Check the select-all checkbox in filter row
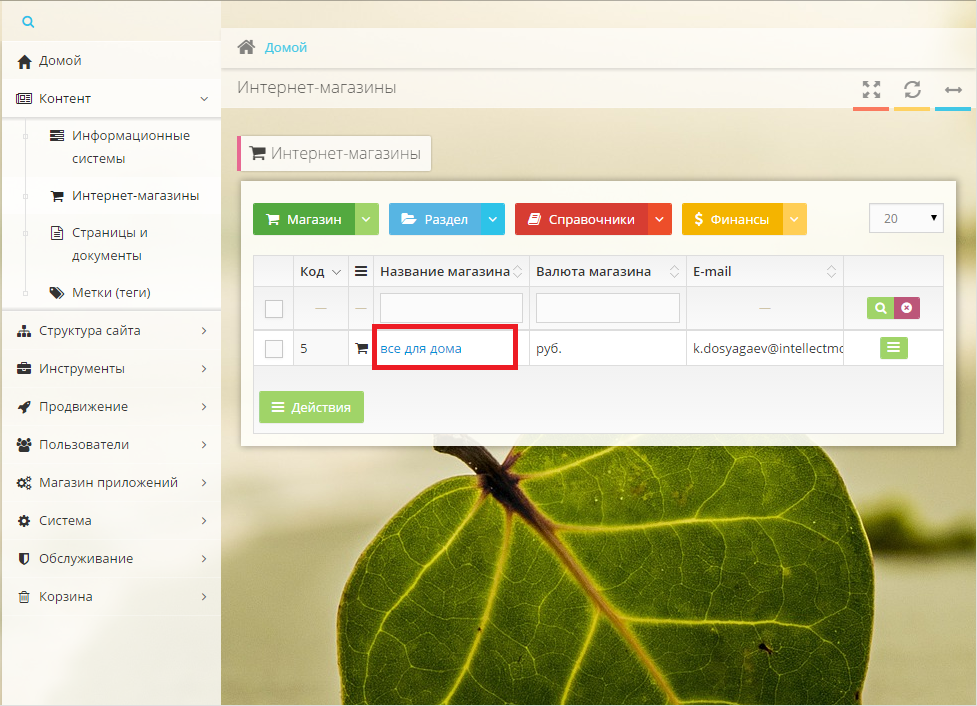The image size is (977, 706). tap(274, 309)
